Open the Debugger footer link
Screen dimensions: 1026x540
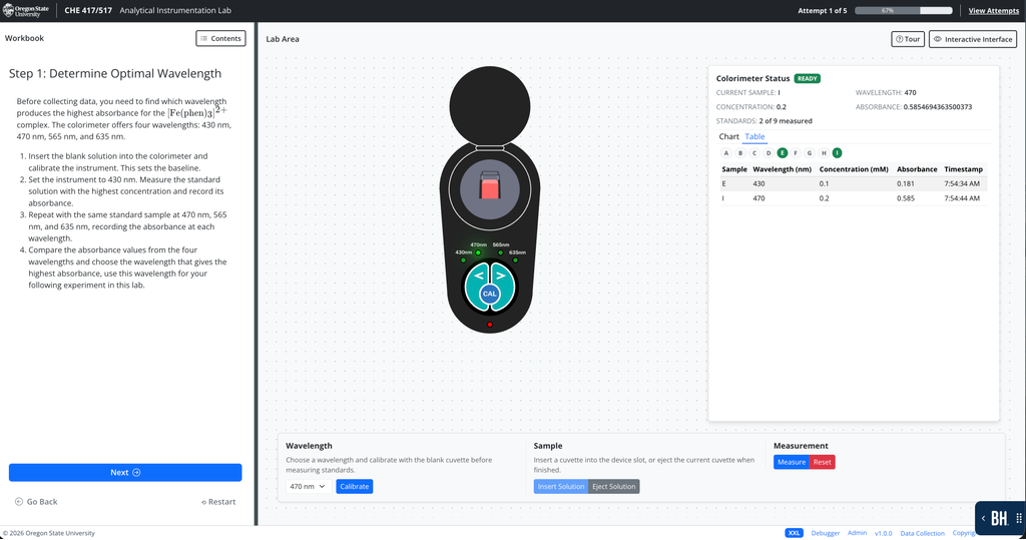pos(825,533)
